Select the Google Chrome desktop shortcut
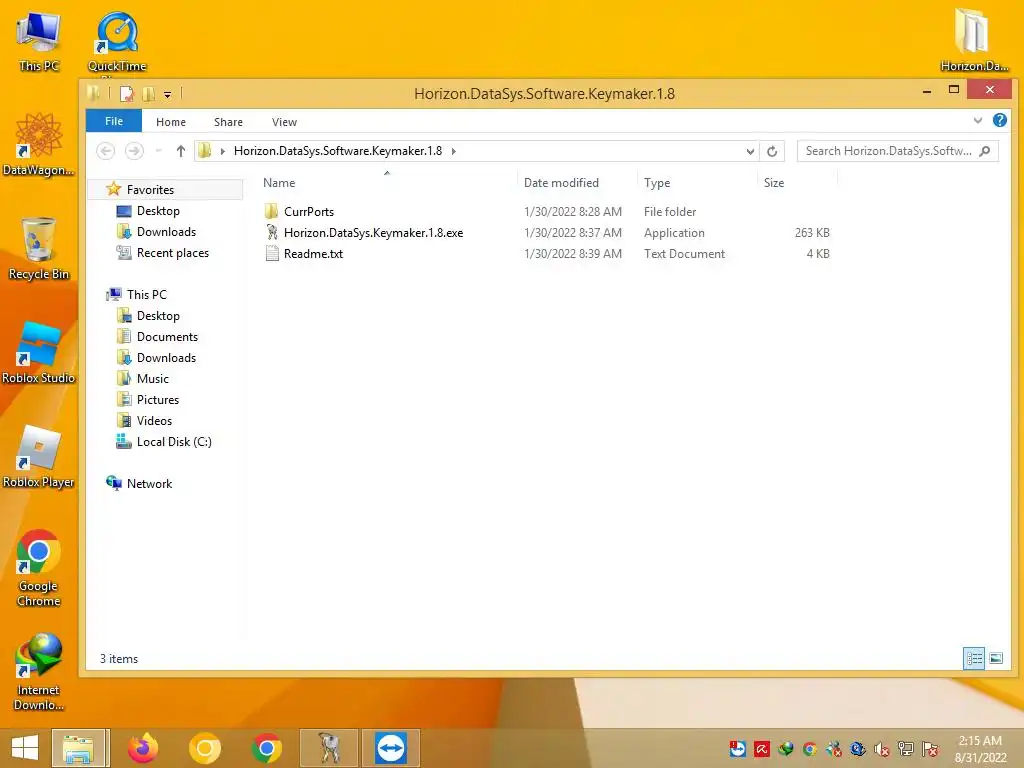 pyautogui.click(x=39, y=568)
